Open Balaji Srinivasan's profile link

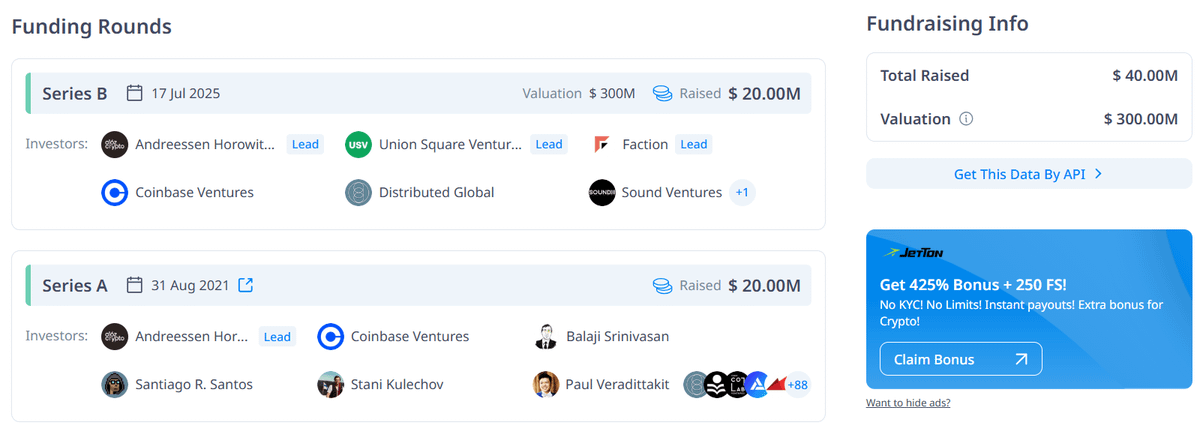tap(618, 337)
